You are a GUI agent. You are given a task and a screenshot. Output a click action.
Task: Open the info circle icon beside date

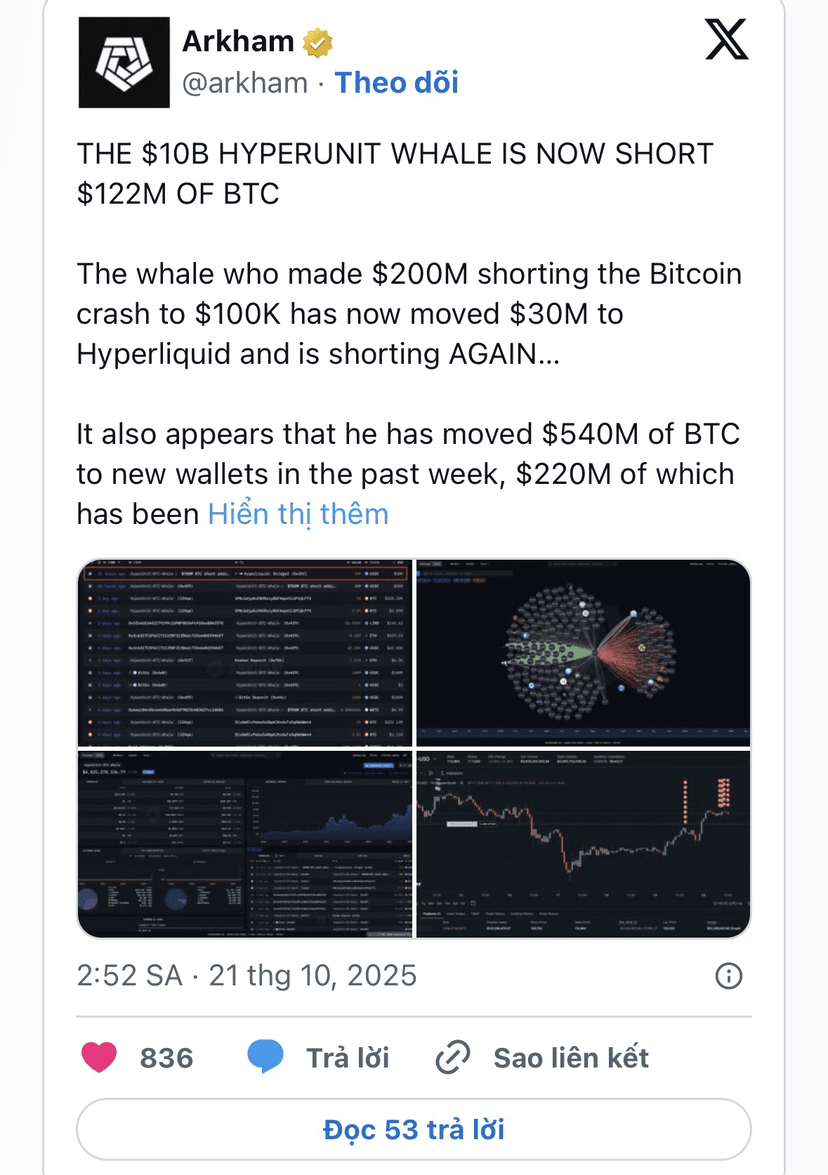click(x=728, y=976)
